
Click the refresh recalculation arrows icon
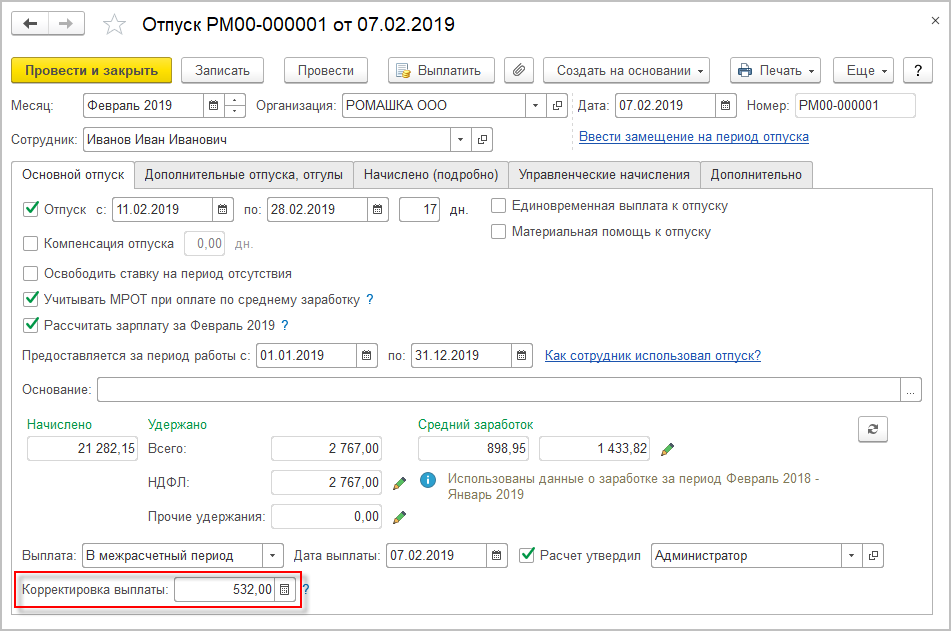click(x=873, y=428)
